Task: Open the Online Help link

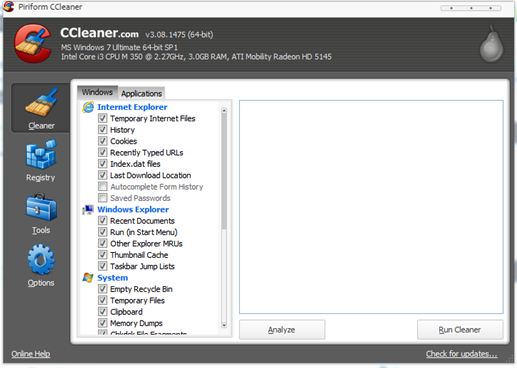Action: coord(31,354)
